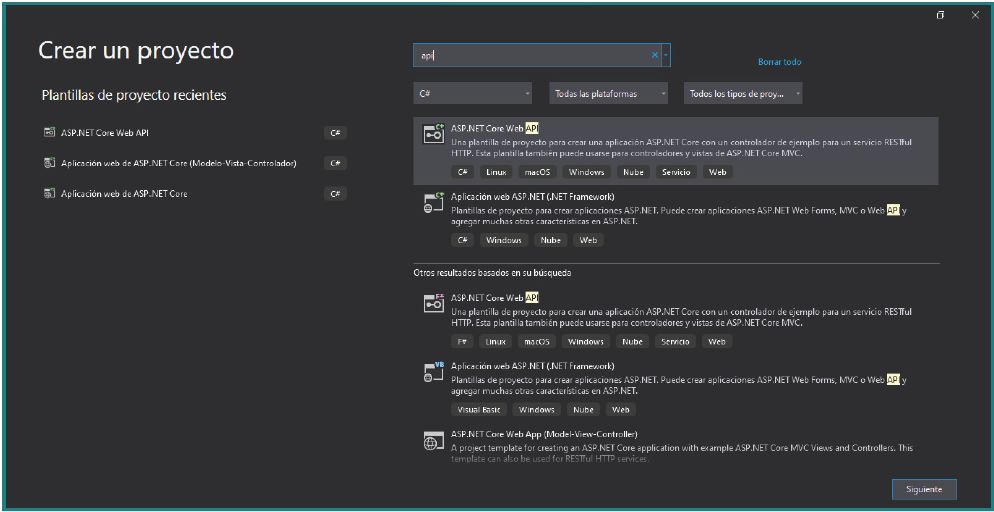Click the macOS tag of the F# Web API template
The image size is (994, 512).
click(536, 342)
